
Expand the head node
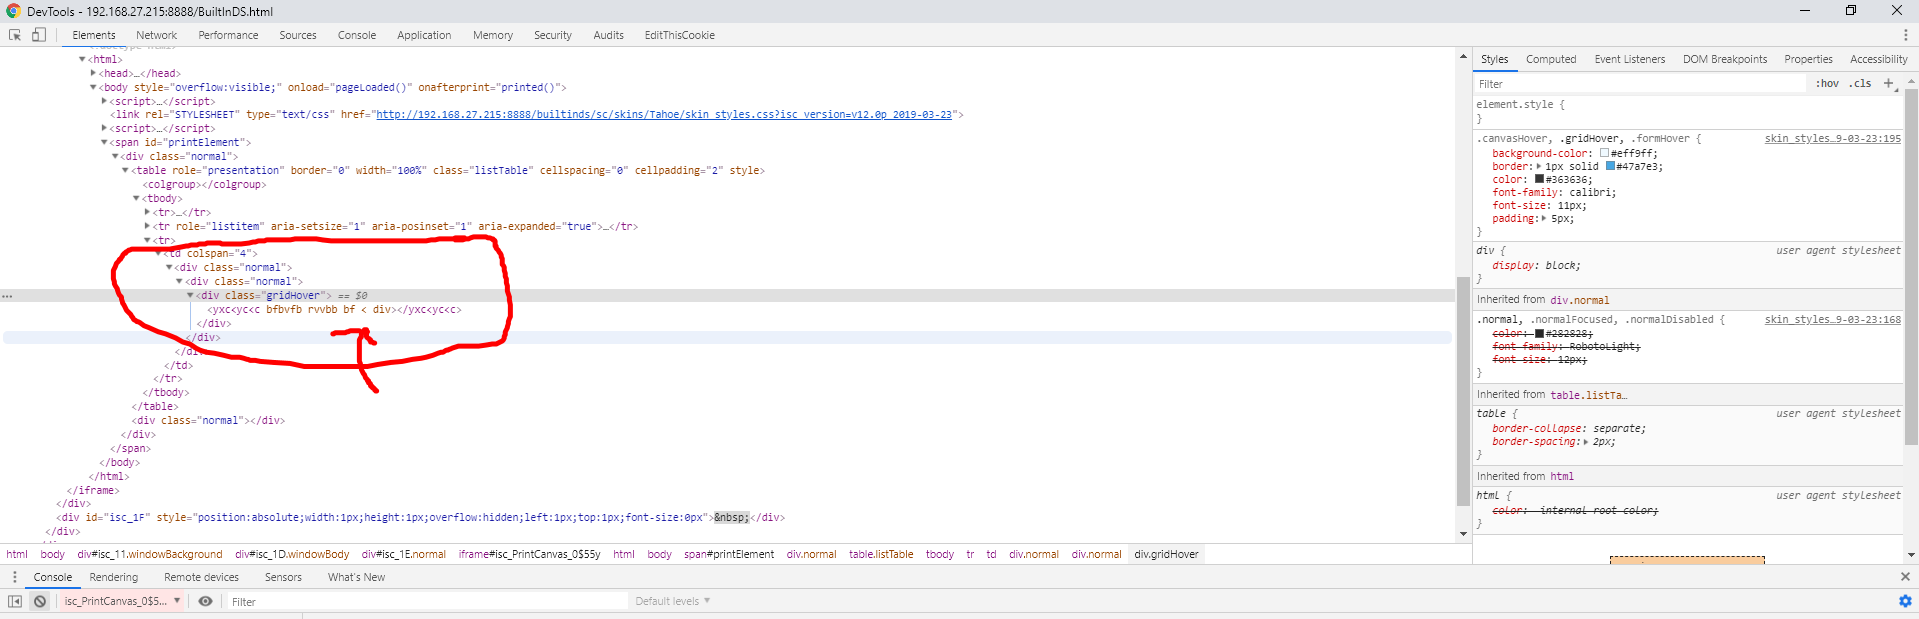[x=93, y=73]
